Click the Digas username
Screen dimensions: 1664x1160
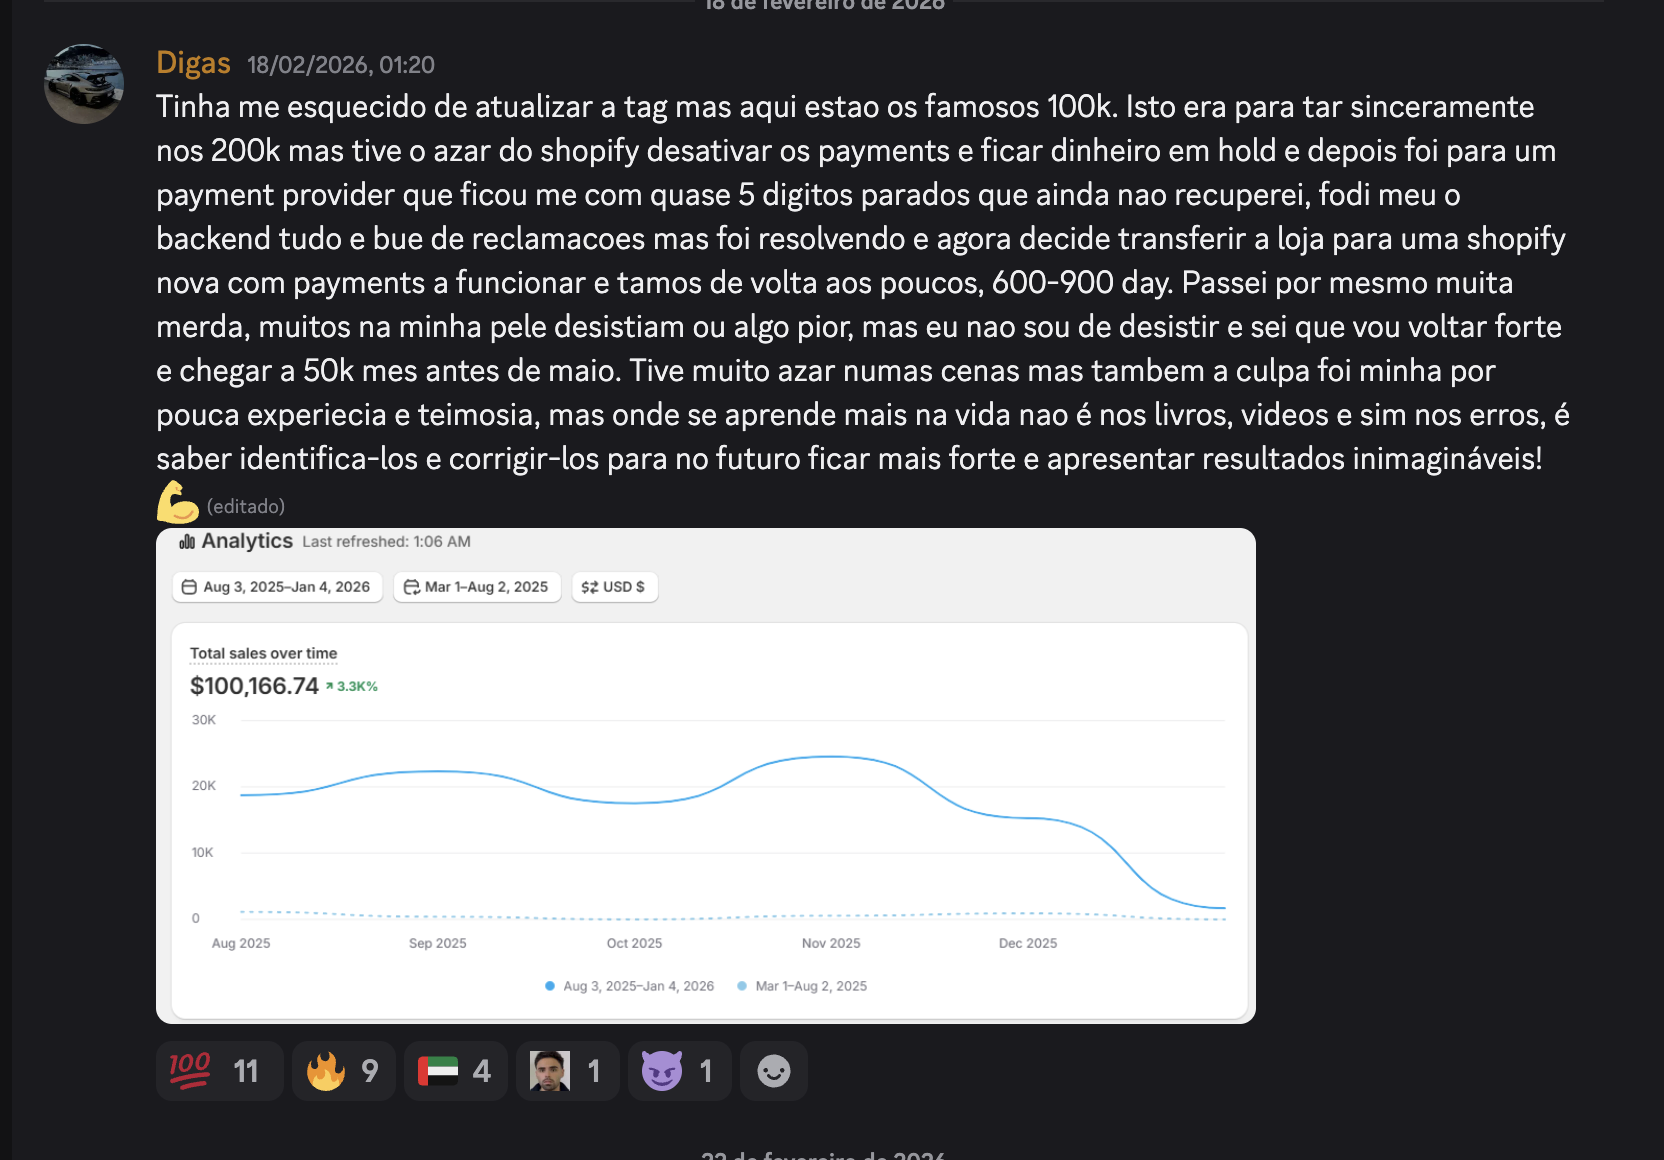pos(193,64)
